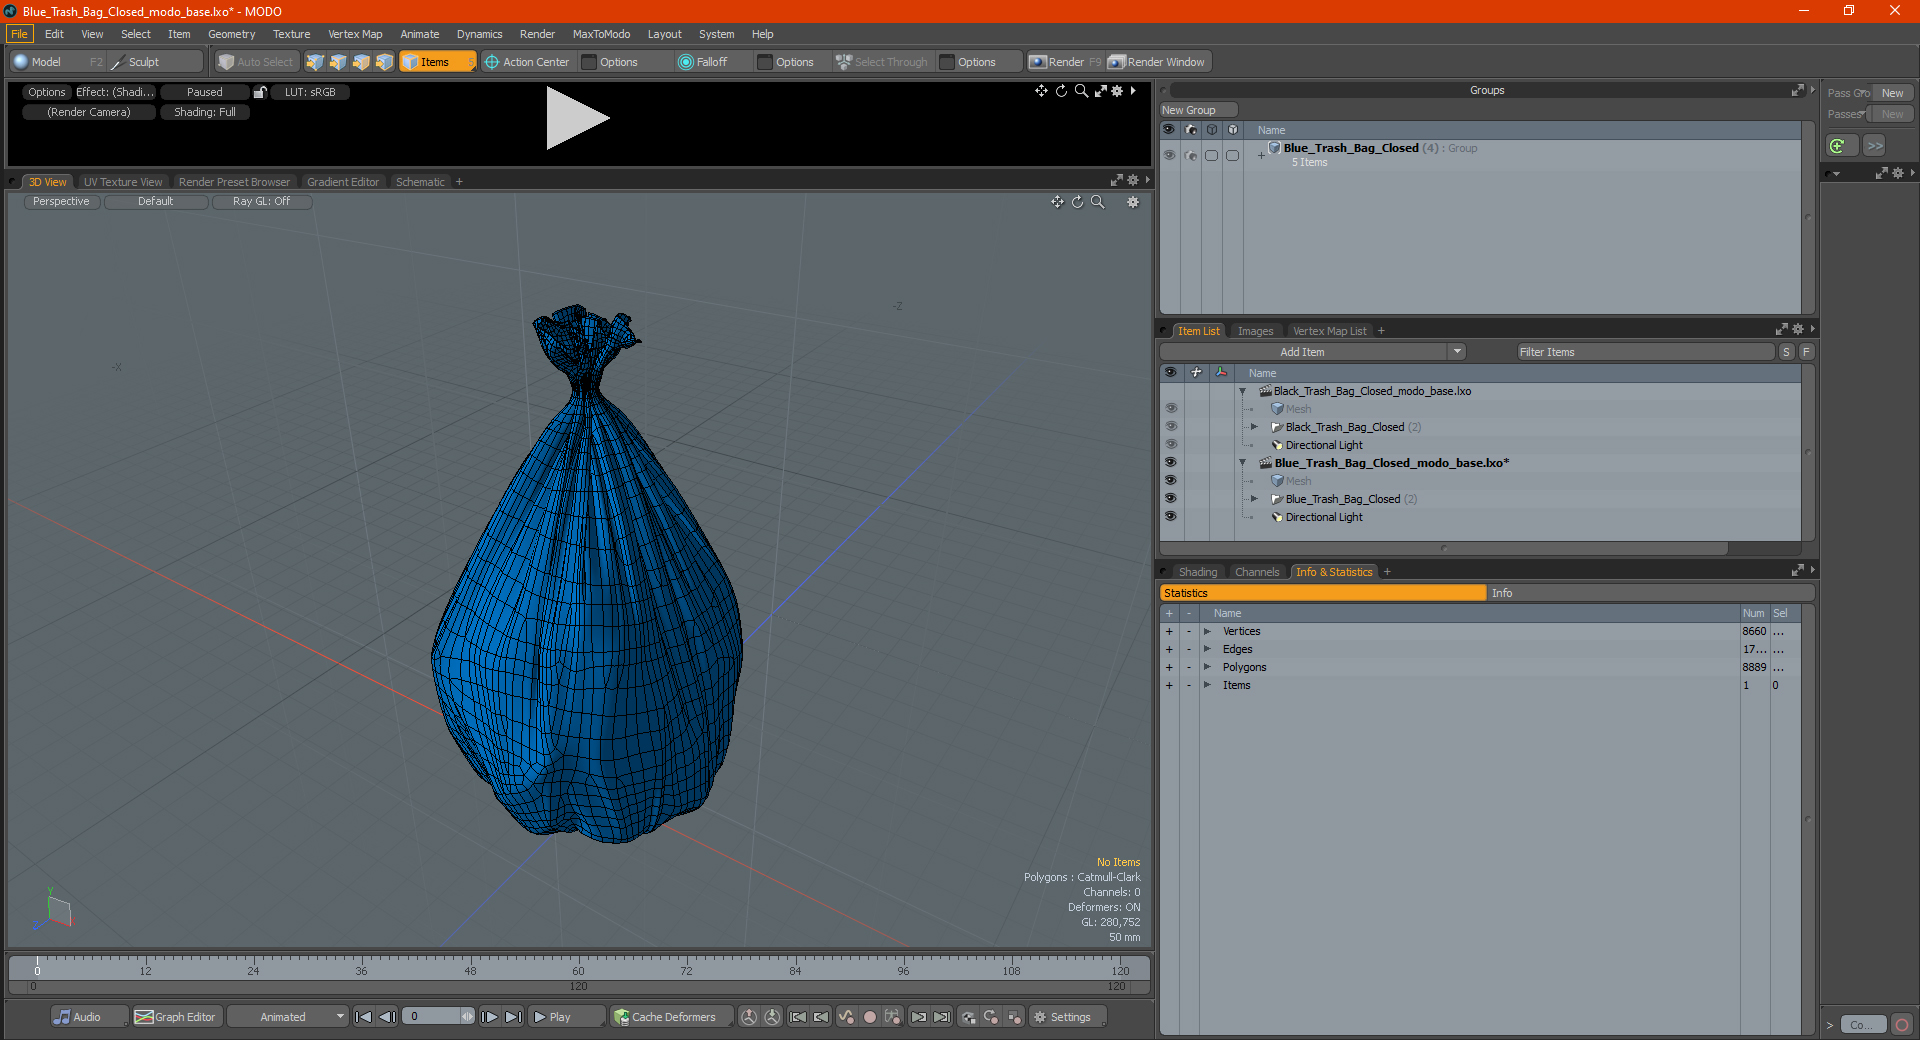Expand Polygons statistics row
Screen dimensions: 1920x1040
pyautogui.click(x=1207, y=667)
